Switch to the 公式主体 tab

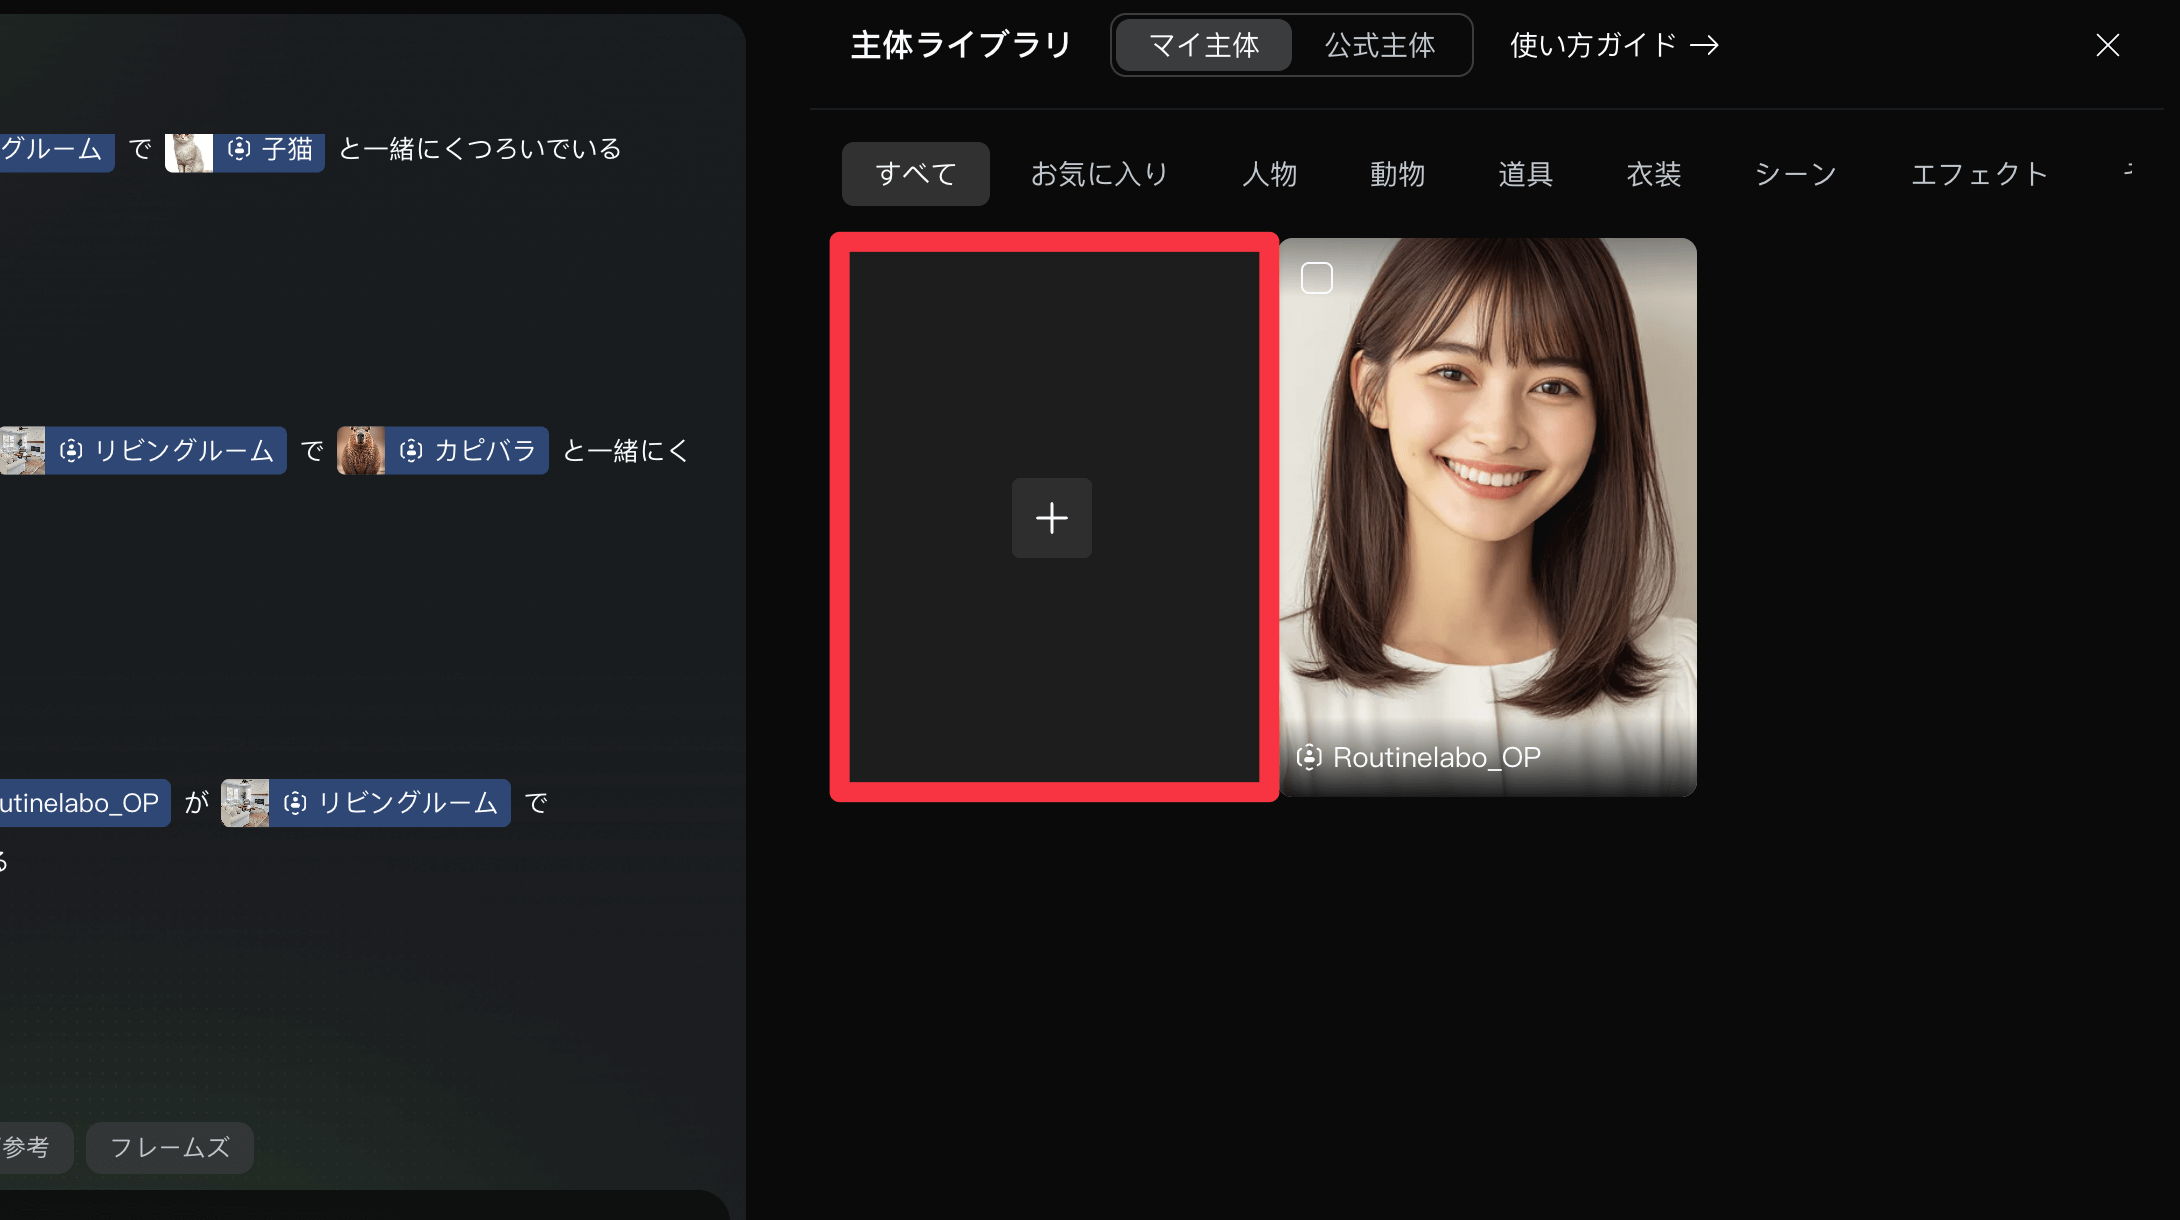click(x=1379, y=44)
